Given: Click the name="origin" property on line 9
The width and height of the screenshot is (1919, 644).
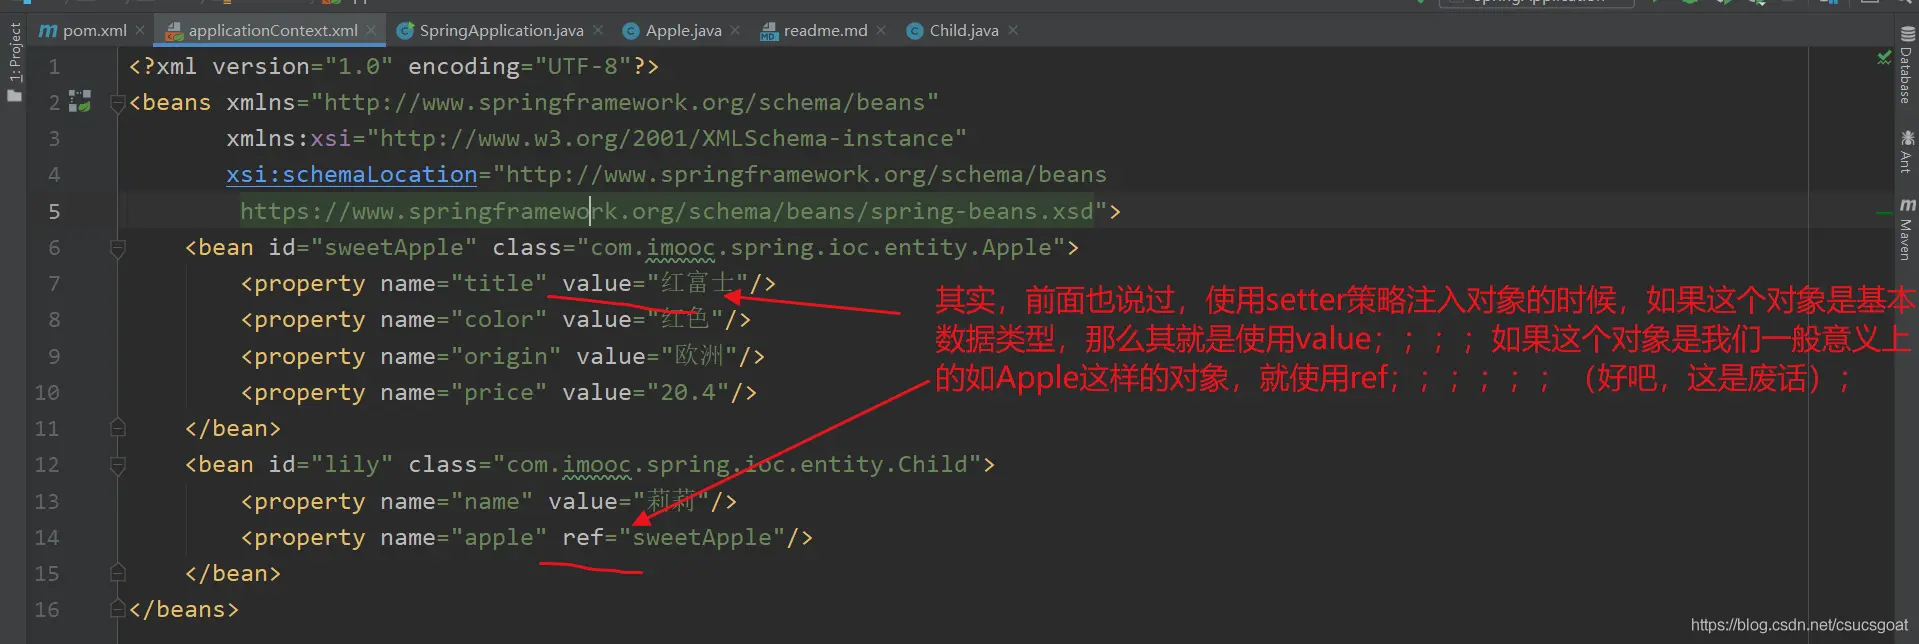Looking at the screenshot, I should click(x=471, y=357).
